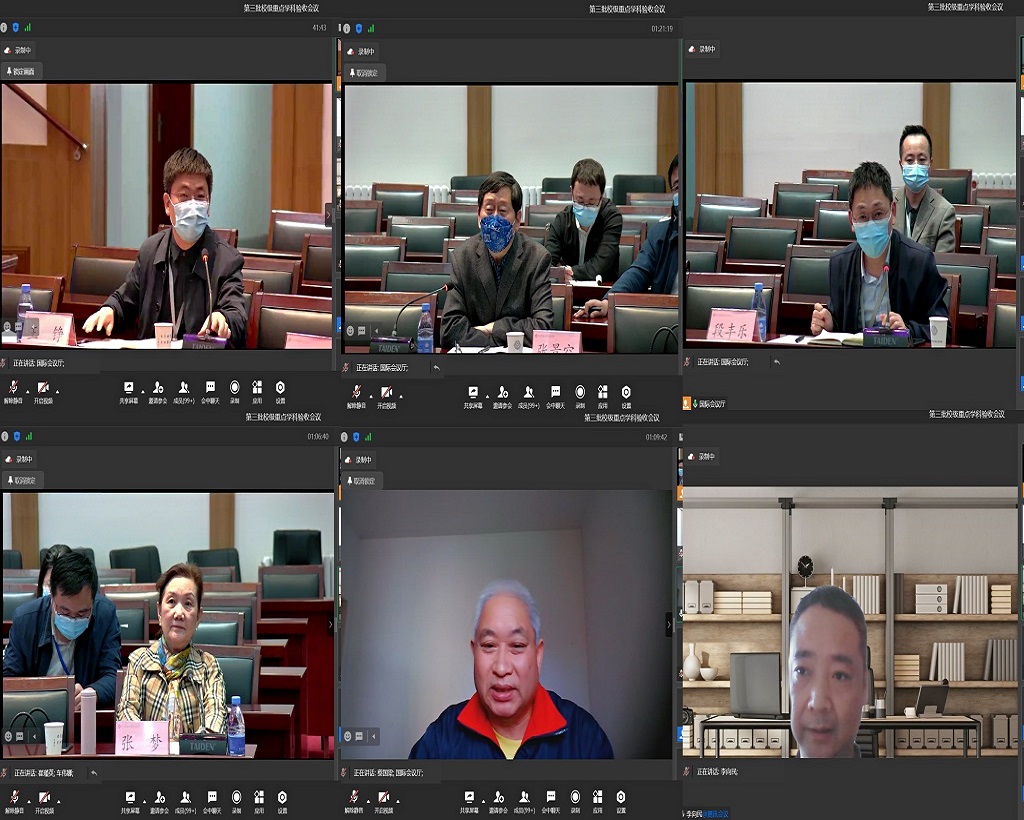The width and height of the screenshot is (1024, 820).
Task: Expand share screen options arrow in the 01:06:40 window
Action: pyautogui.click(x=143, y=799)
